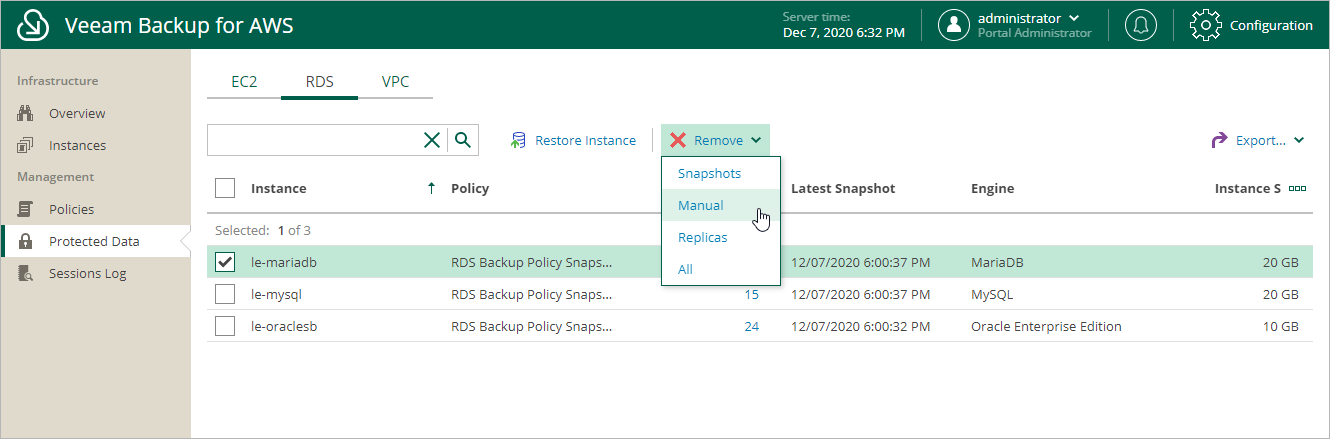Sort by the Instance column header

pos(279,188)
